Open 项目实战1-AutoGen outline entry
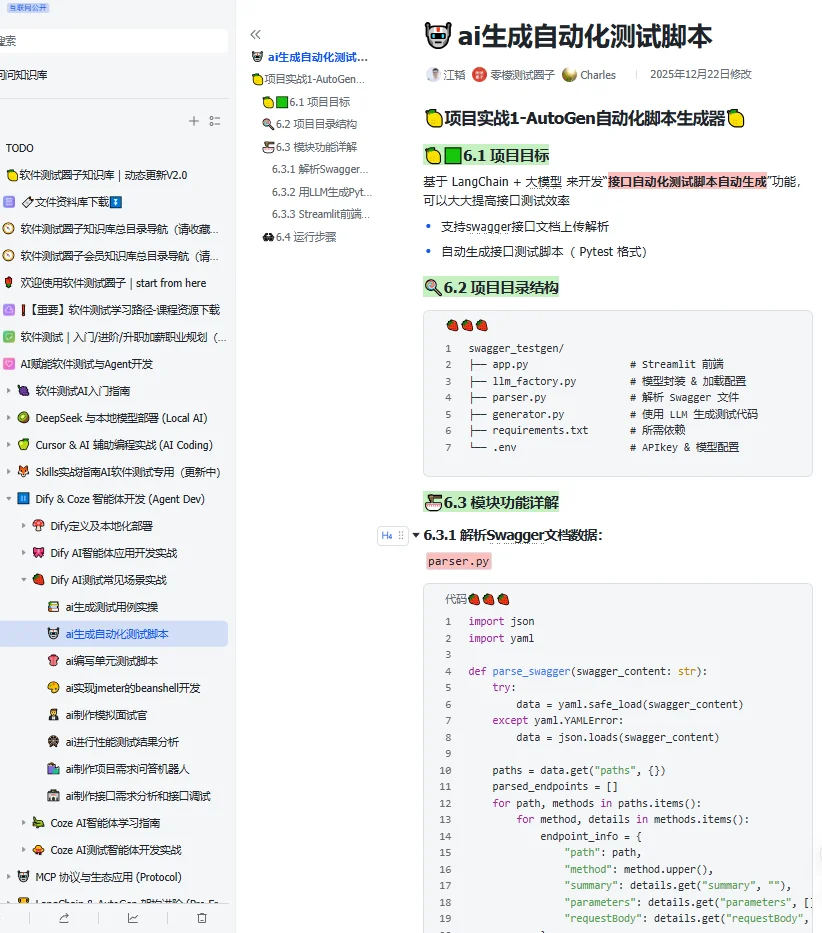 click(x=308, y=79)
